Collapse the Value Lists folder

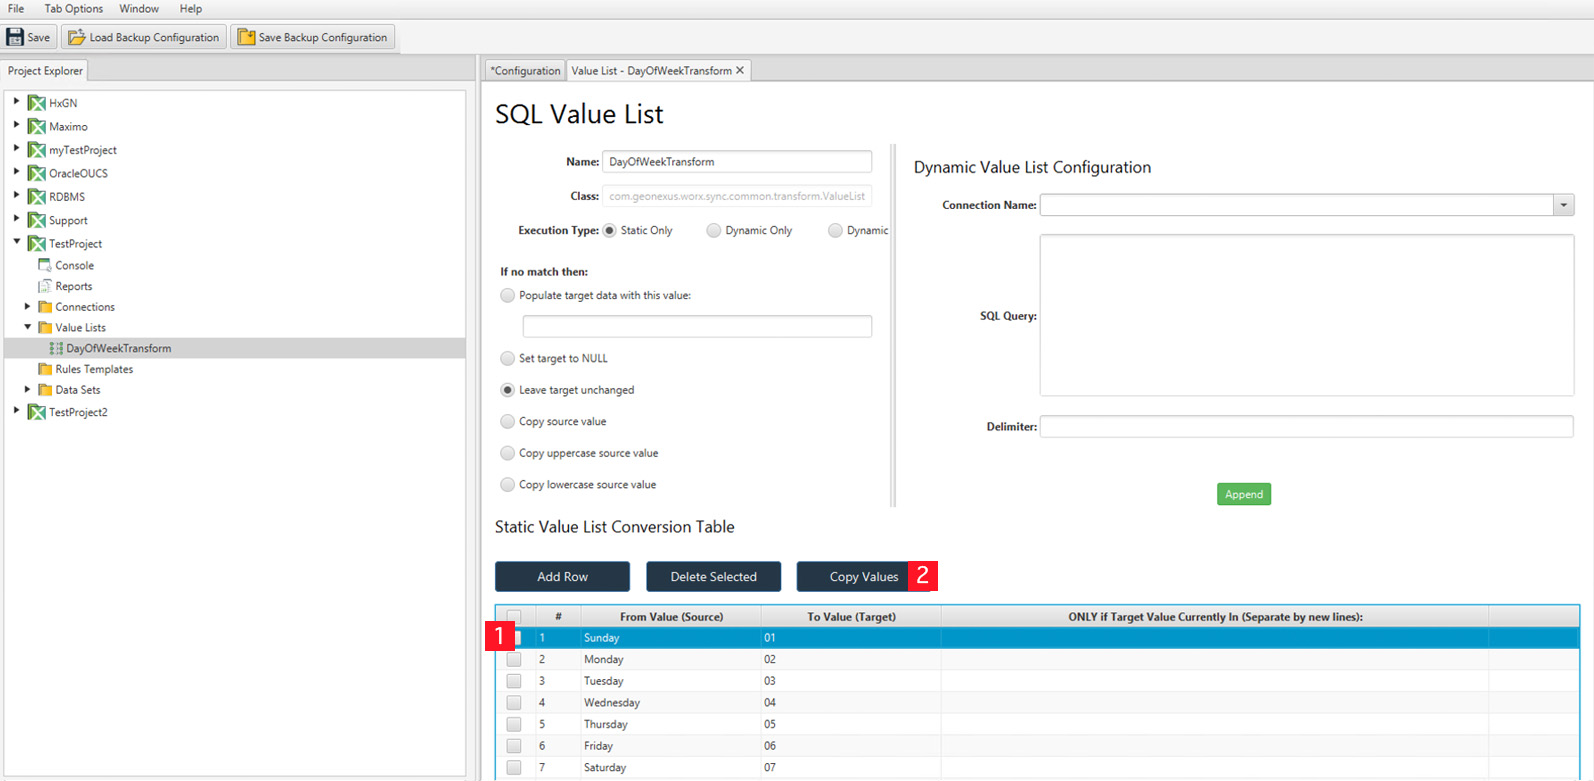click(x=28, y=327)
